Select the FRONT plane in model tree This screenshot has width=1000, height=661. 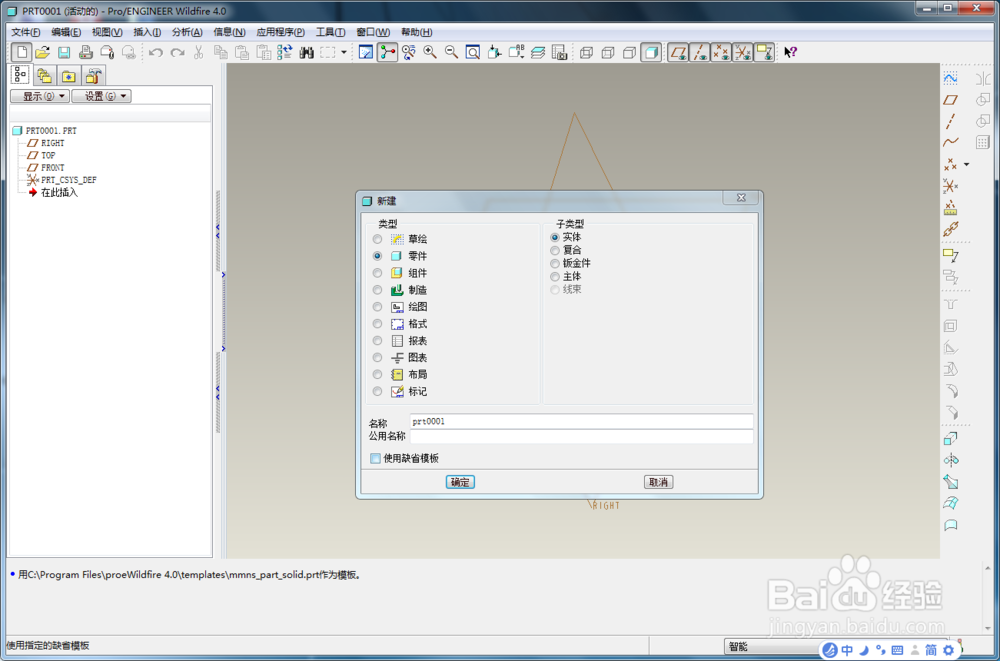pos(46,168)
